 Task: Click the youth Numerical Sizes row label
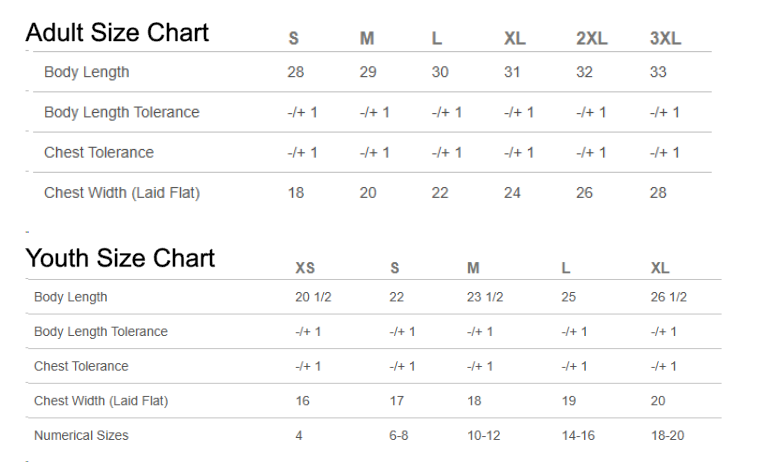coord(81,435)
